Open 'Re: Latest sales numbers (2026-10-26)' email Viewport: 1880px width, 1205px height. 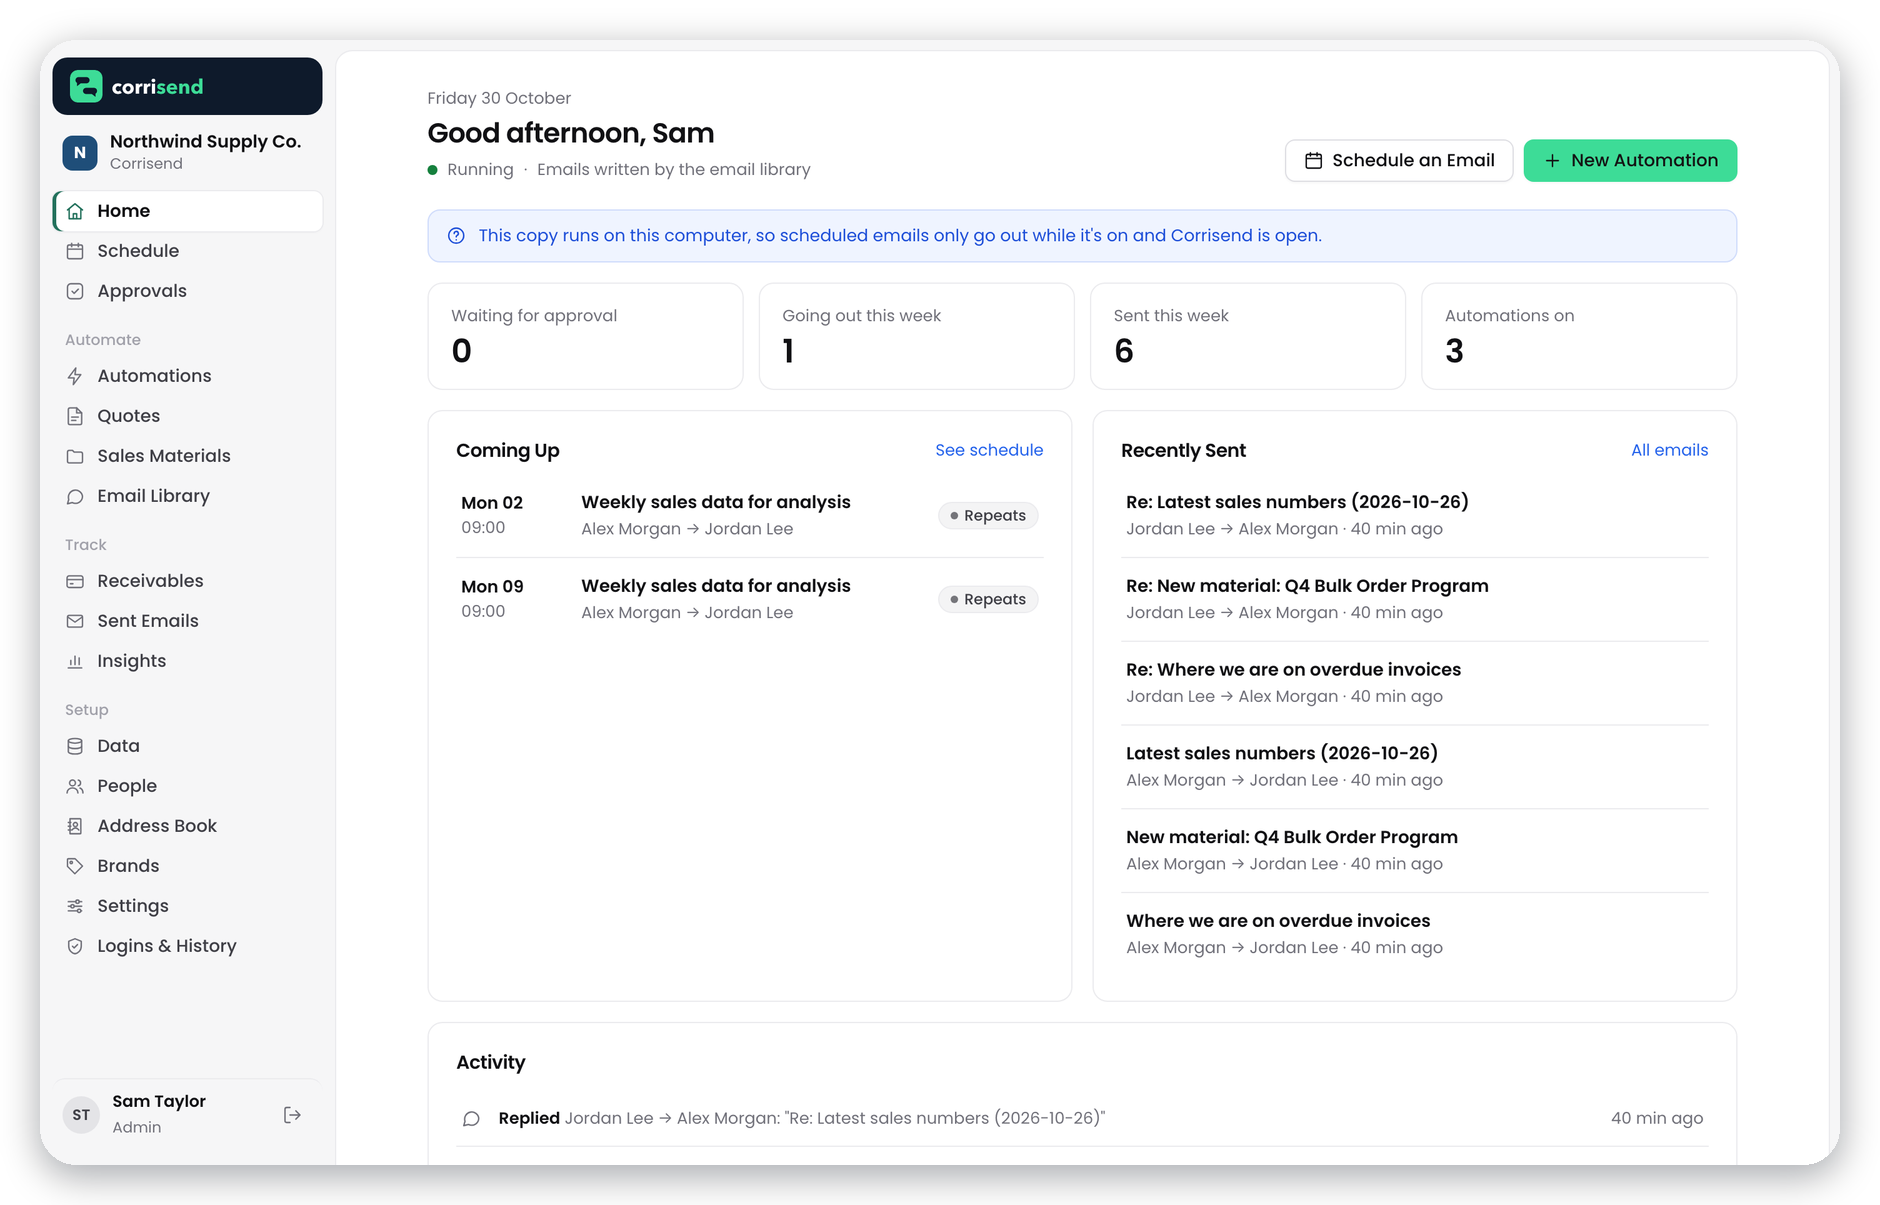point(1414,515)
